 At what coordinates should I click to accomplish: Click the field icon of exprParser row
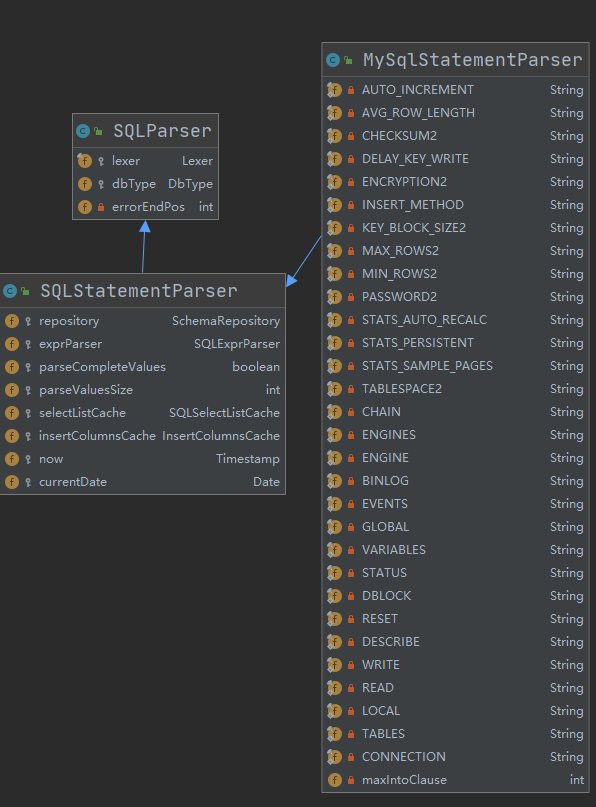[x=12, y=344]
